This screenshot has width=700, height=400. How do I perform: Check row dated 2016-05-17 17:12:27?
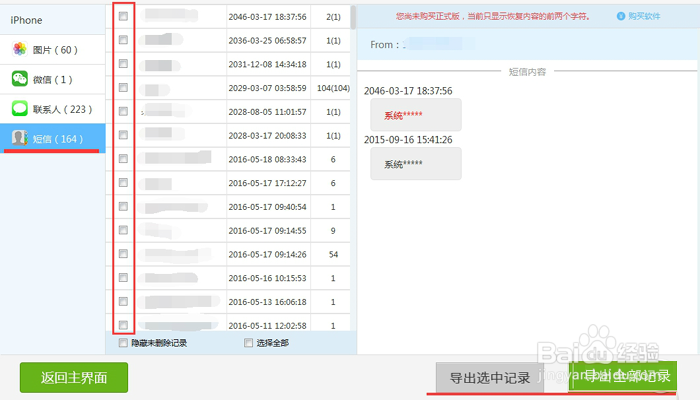(x=123, y=183)
